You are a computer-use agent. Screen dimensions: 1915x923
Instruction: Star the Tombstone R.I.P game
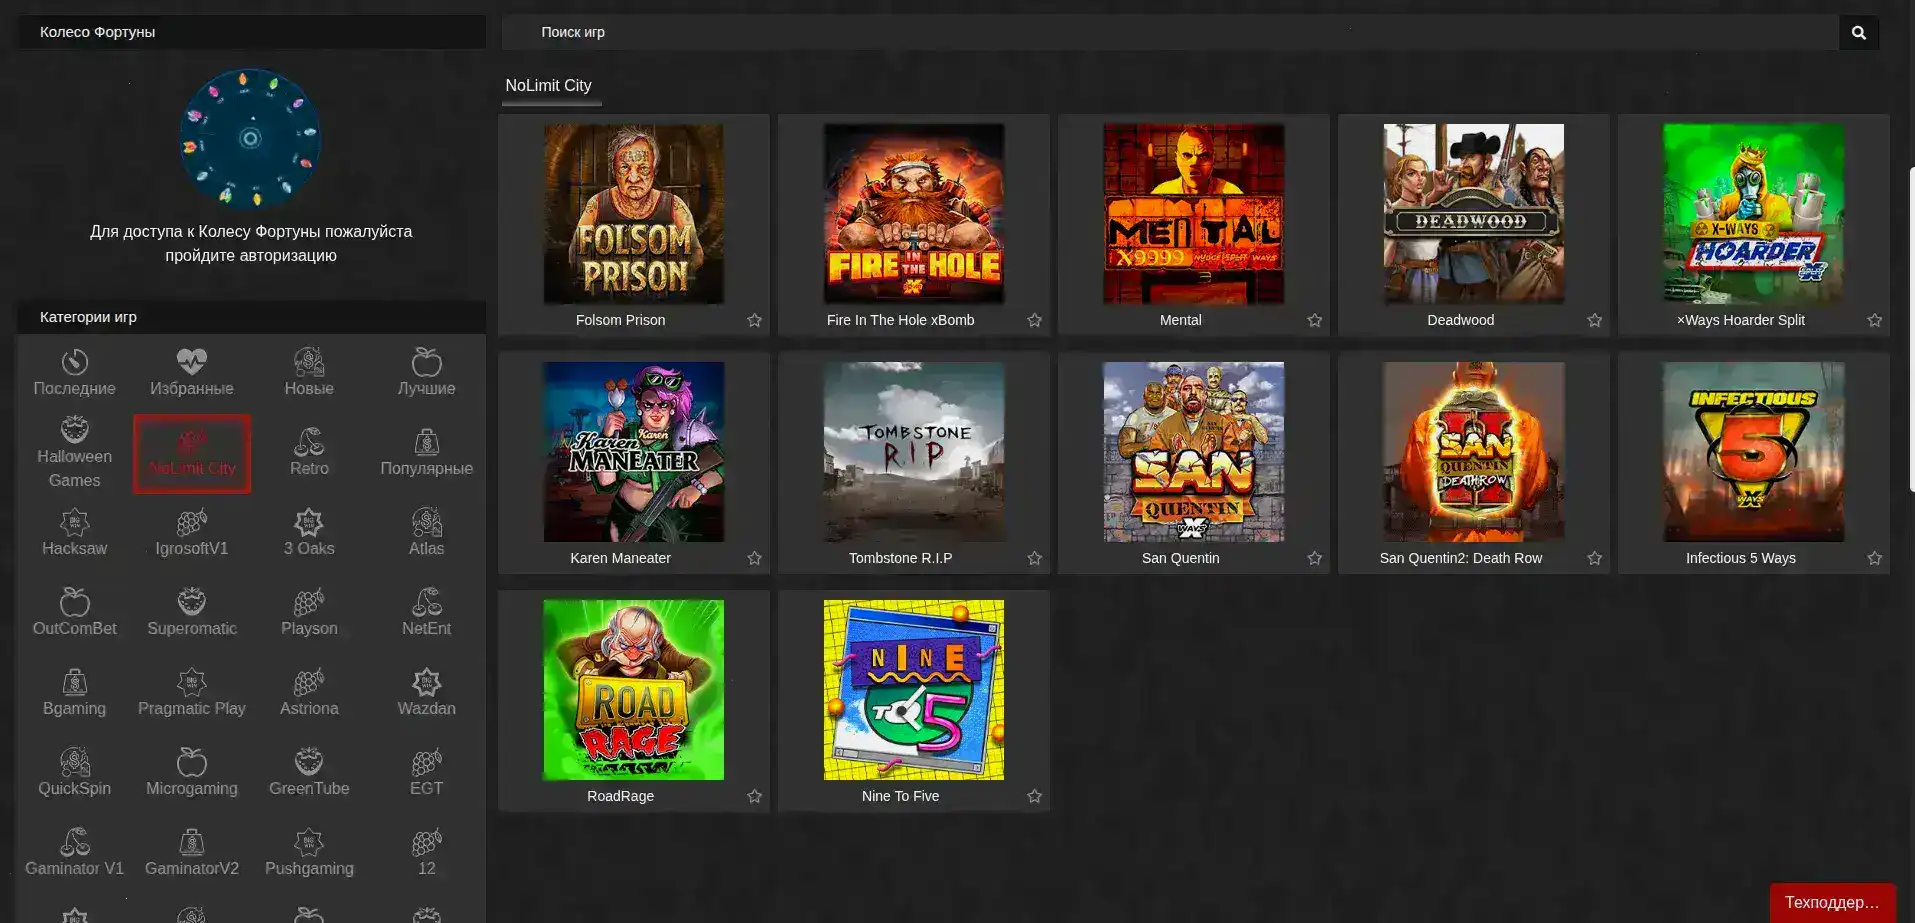point(1034,558)
